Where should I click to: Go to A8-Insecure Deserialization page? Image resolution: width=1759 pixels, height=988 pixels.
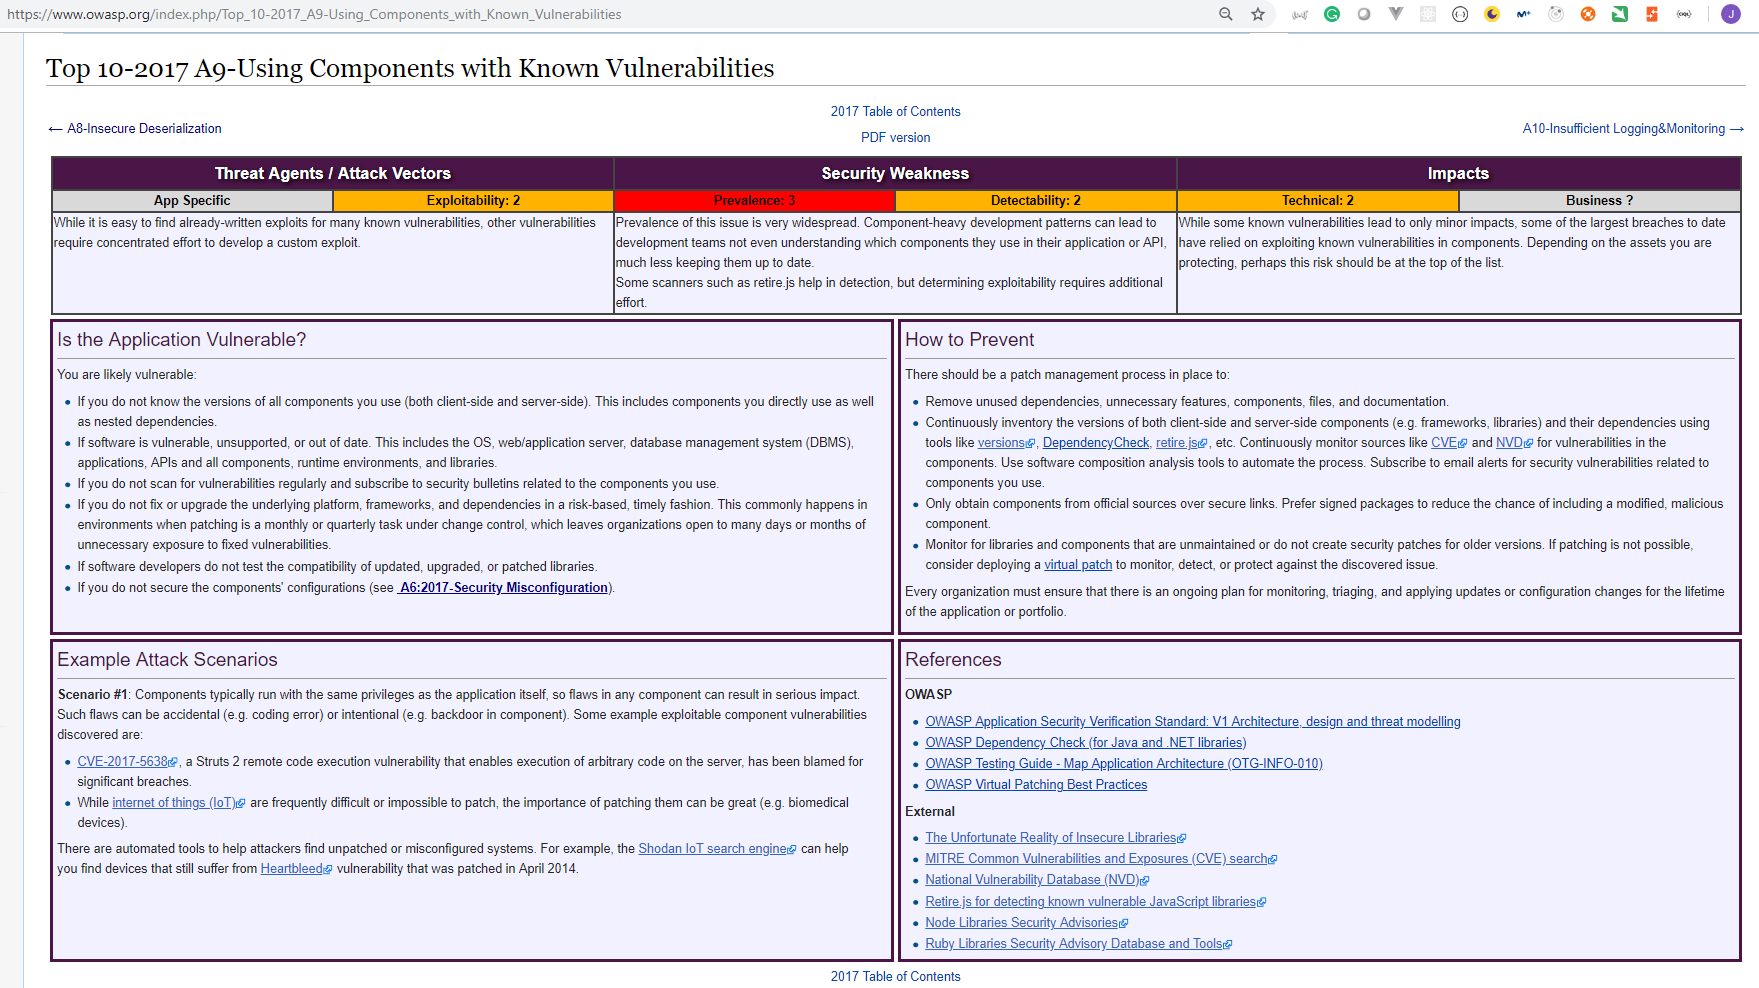coord(144,128)
